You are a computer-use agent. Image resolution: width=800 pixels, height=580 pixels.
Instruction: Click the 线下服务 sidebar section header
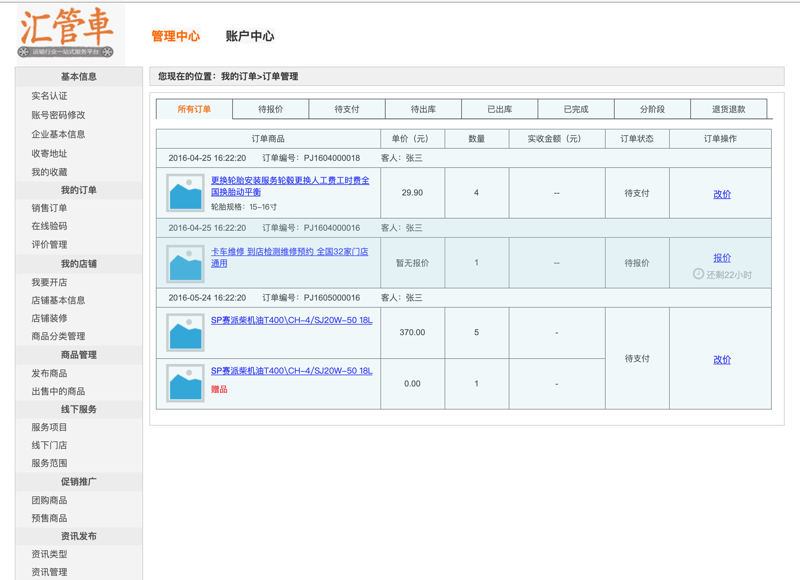point(79,409)
